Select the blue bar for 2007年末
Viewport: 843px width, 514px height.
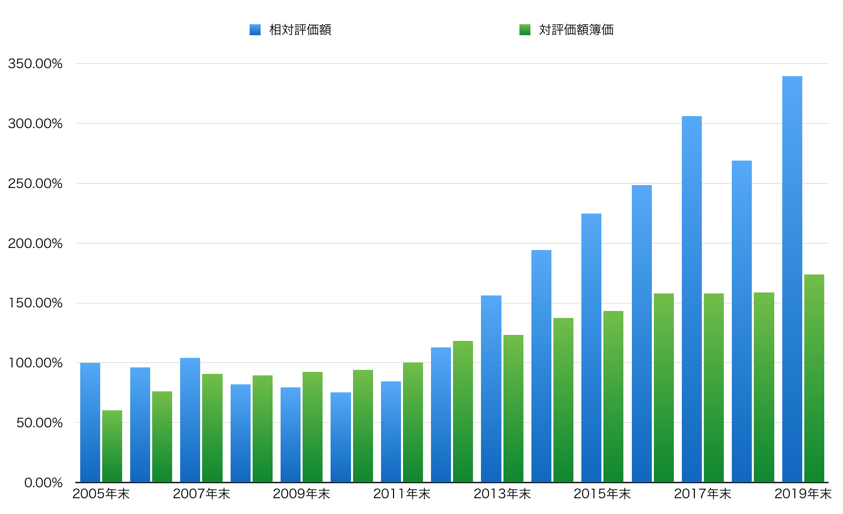point(190,420)
